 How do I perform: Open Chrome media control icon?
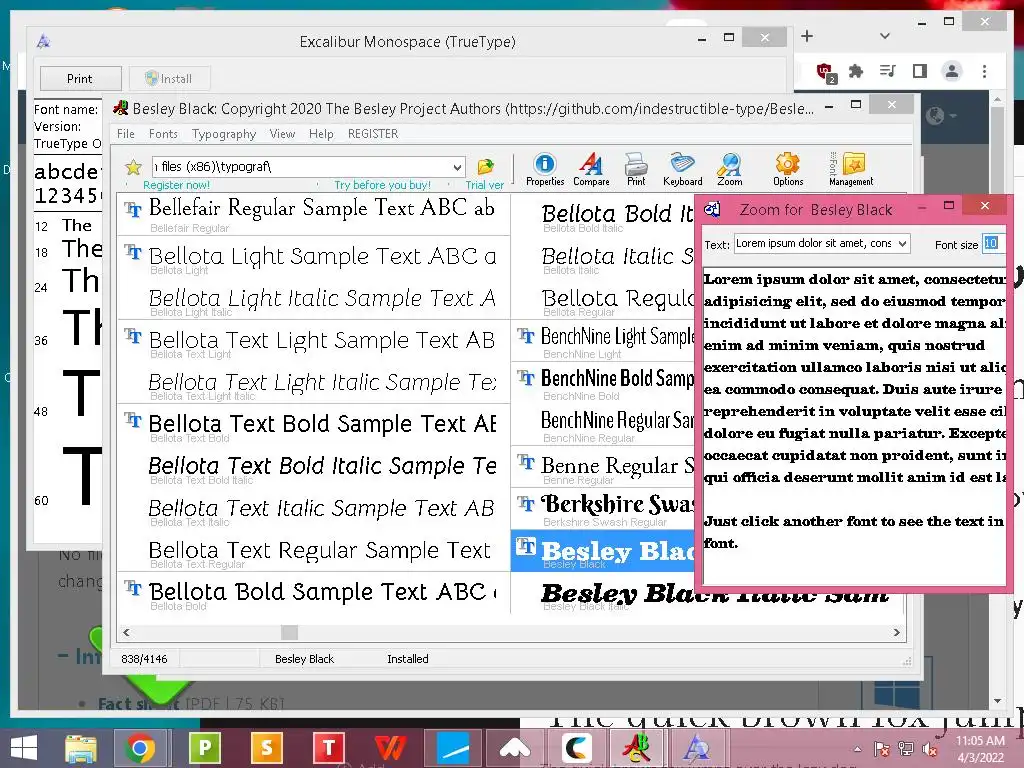coord(888,71)
